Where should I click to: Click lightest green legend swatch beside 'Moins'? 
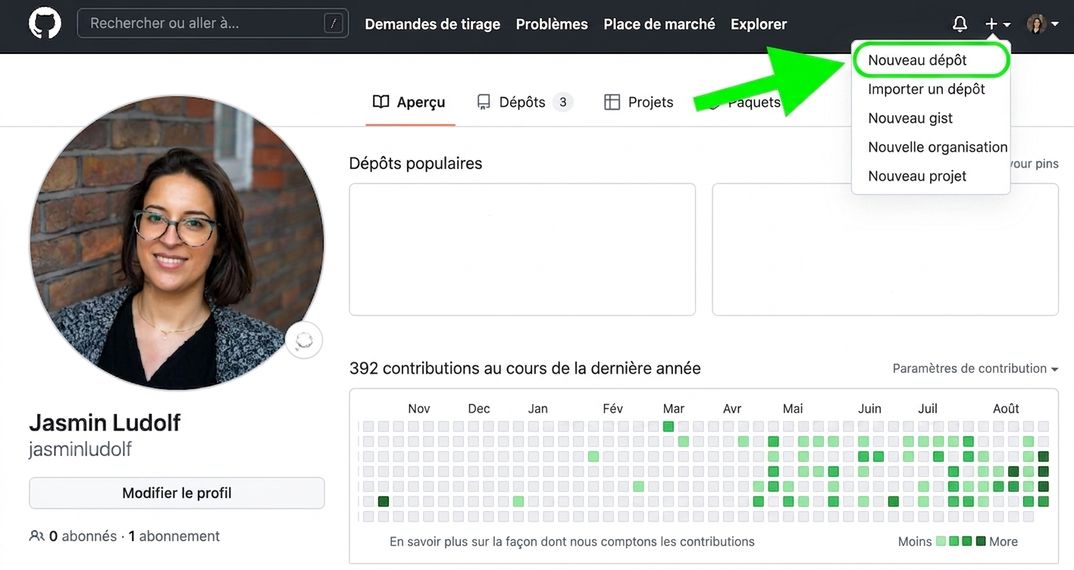coord(941,541)
